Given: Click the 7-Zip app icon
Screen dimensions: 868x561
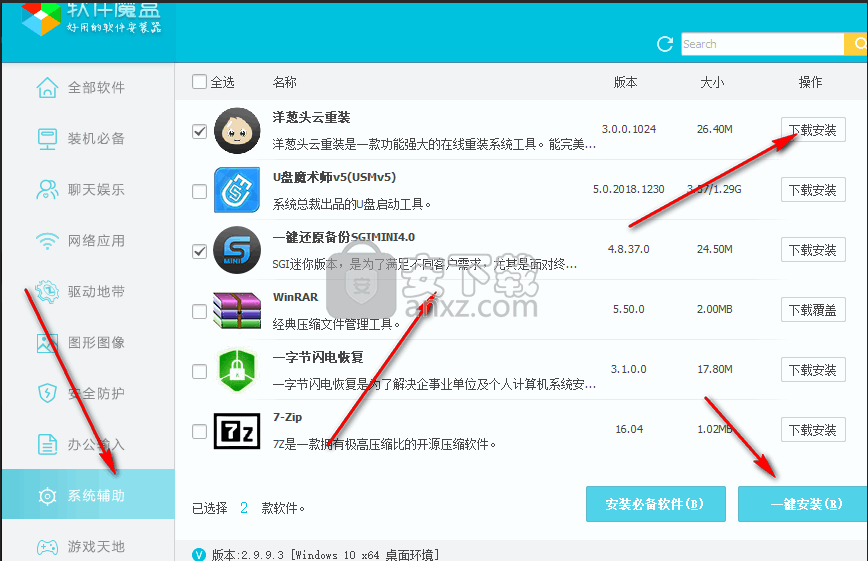Looking at the screenshot, I should click(x=237, y=430).
